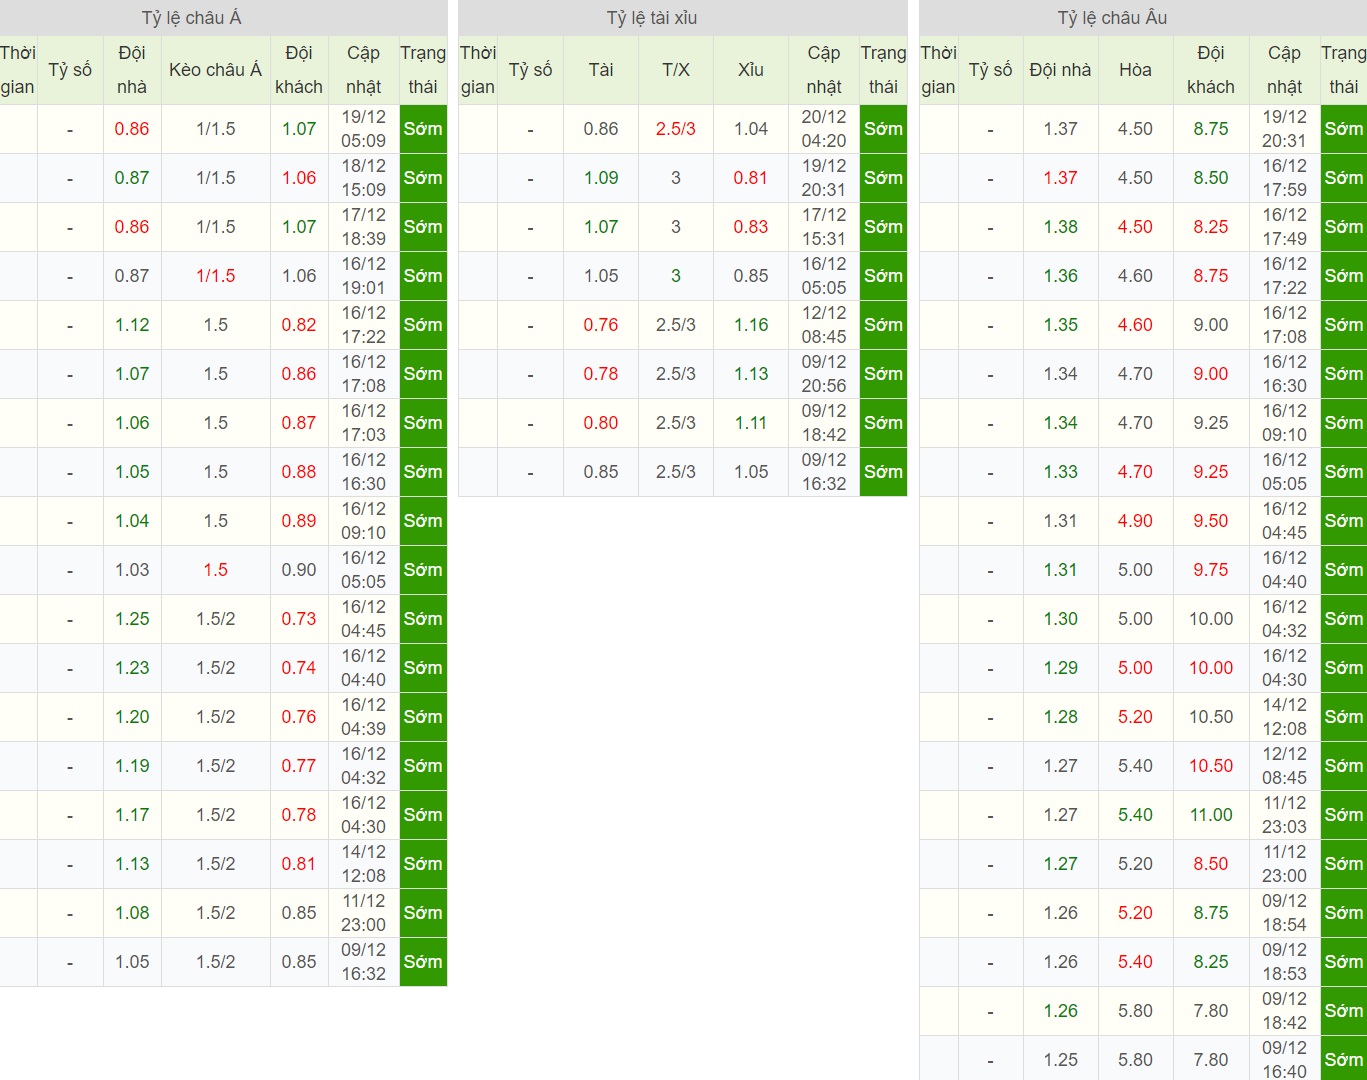Select the 1.30 home odds value
This screenshot has width=1367, height=1080.
[1061, 619]
